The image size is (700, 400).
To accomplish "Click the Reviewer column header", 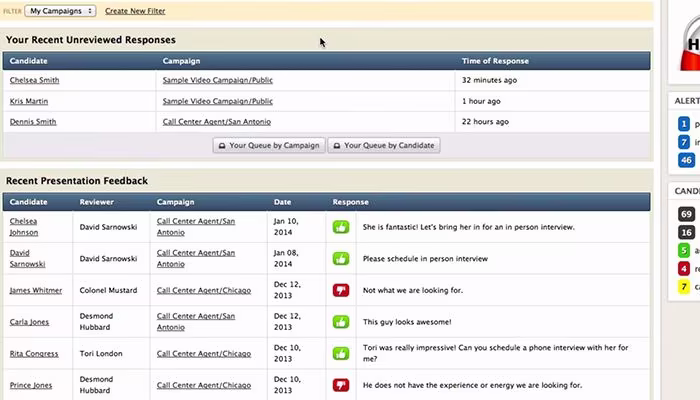I will pyautogui.click(x=96, y=202).
